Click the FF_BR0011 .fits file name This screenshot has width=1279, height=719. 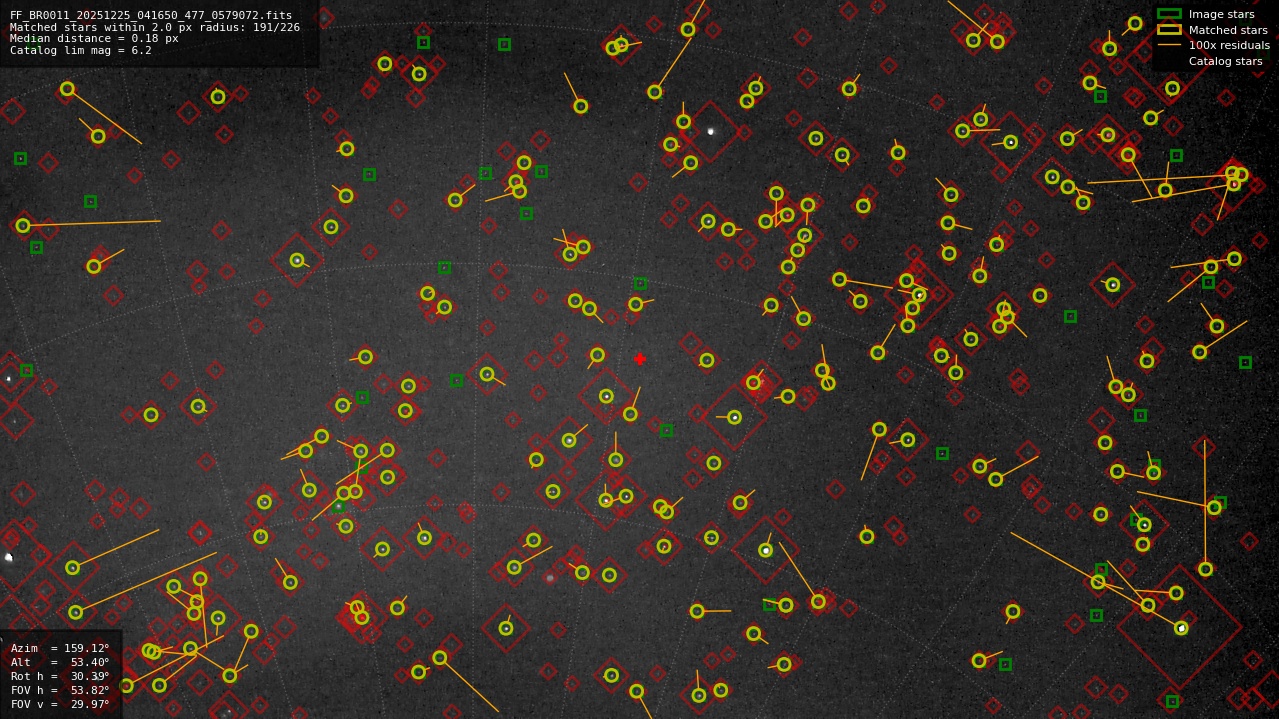(151, 16)
